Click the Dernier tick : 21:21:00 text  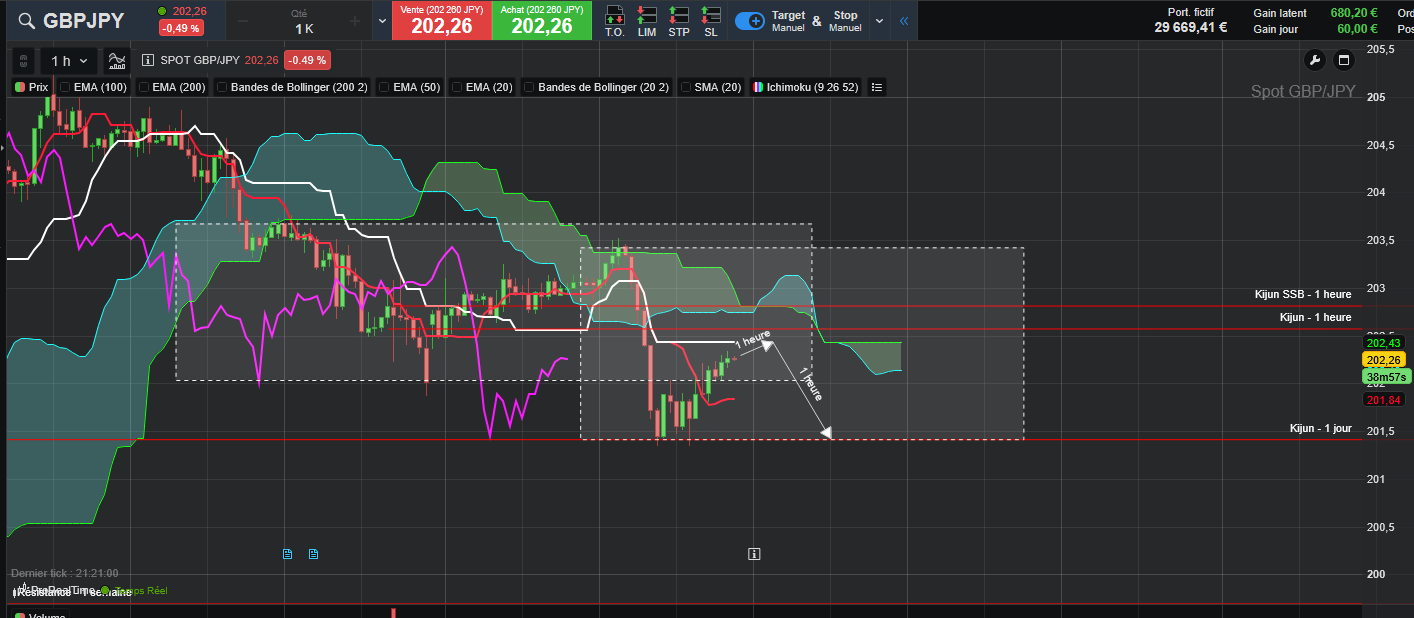tap(65, 573)
